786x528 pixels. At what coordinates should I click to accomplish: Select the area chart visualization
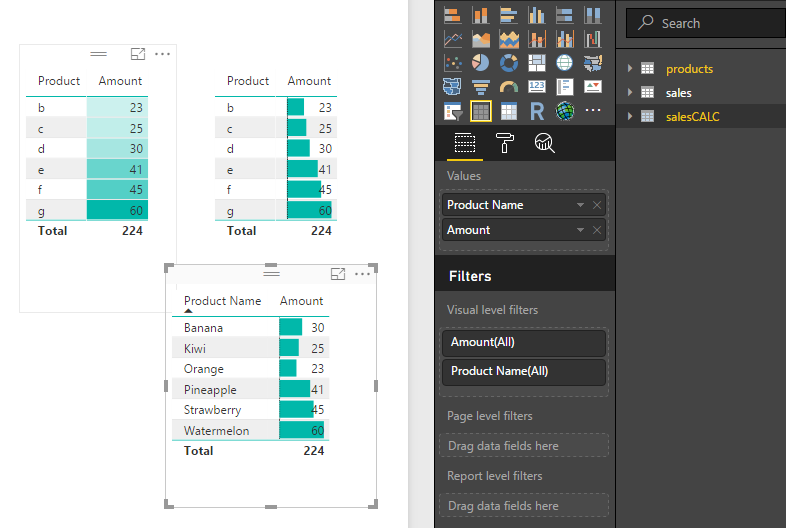tap(481, 39)
